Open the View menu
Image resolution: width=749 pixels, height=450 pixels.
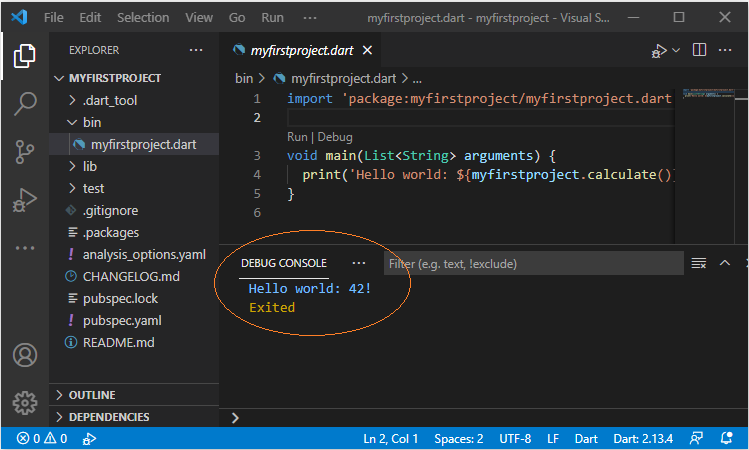point(199,18)
